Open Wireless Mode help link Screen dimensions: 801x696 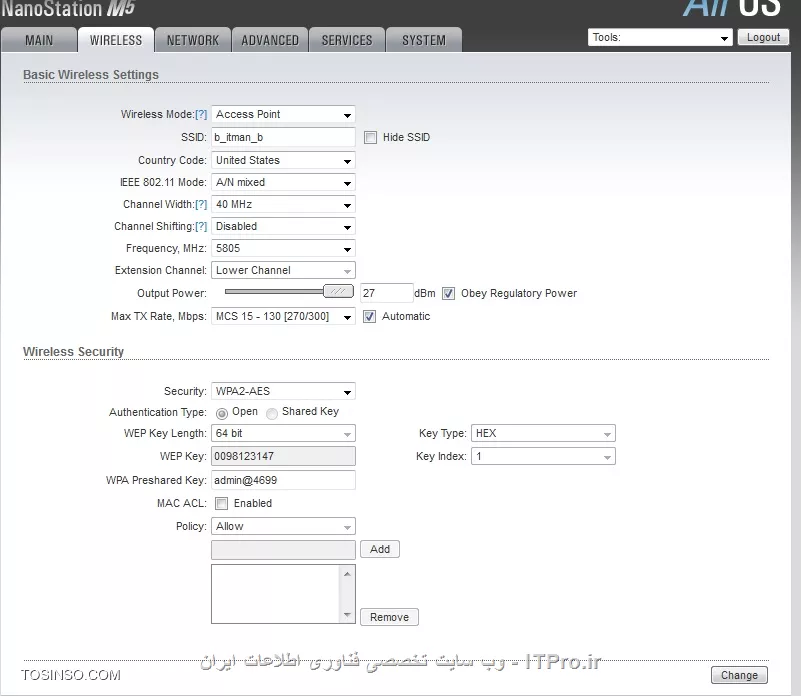click(x=201, y=114)
